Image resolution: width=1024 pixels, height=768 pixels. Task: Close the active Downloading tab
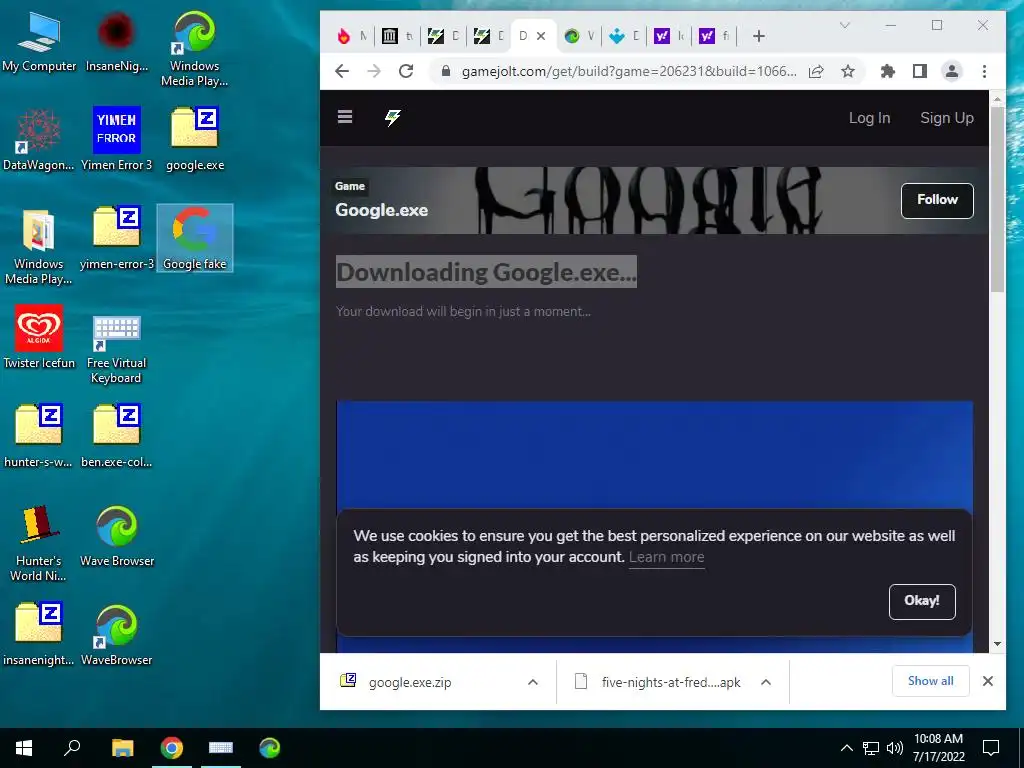pos(541,37)
